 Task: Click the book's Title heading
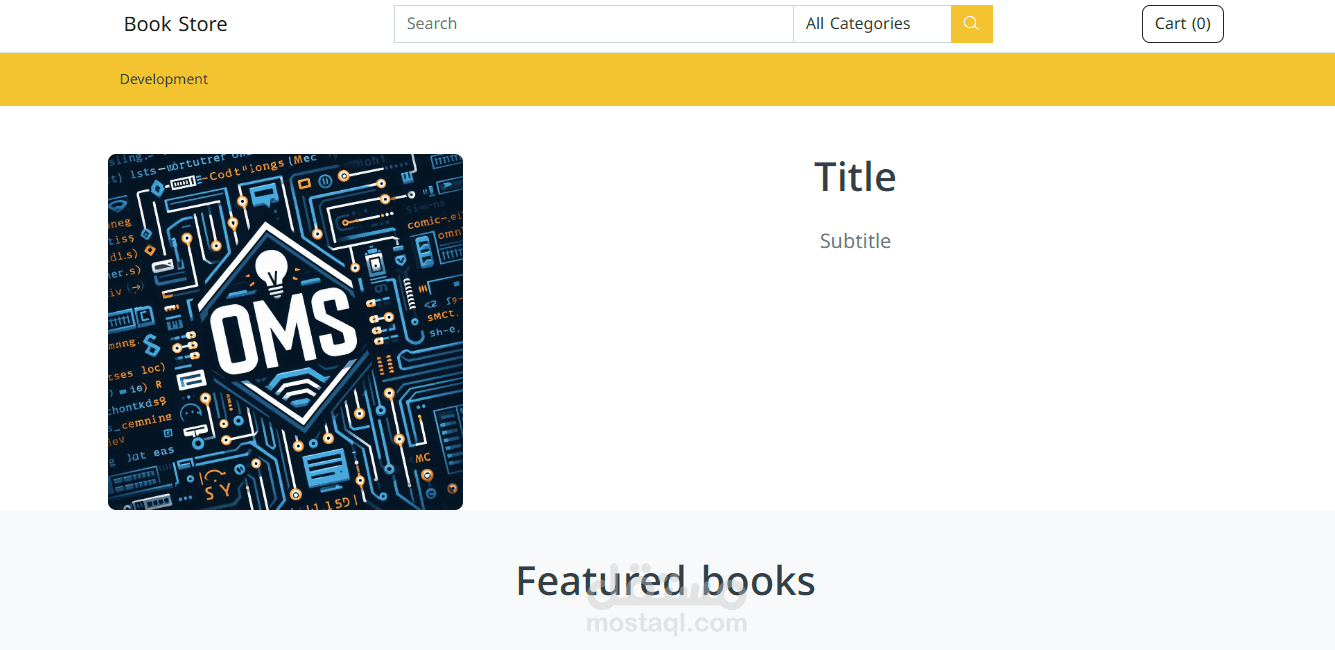click(855, 177)
